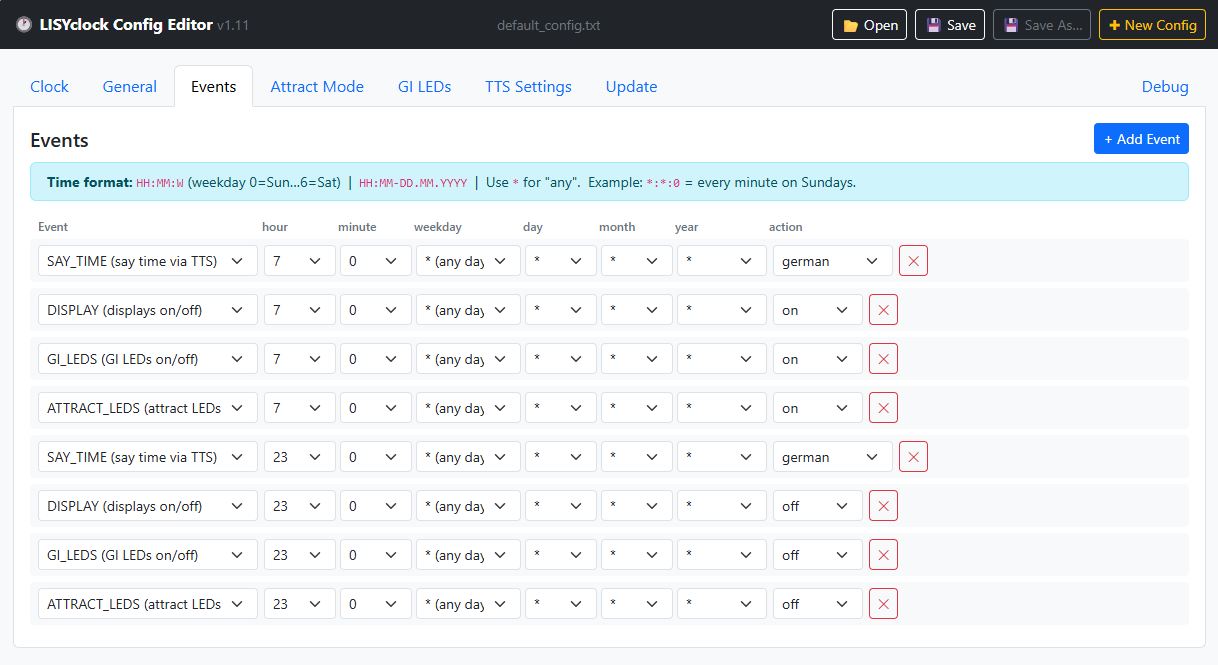Open the german action dropdown for first SAY_TIME event
Viewport: 1218px width, 665px height.
831,260
